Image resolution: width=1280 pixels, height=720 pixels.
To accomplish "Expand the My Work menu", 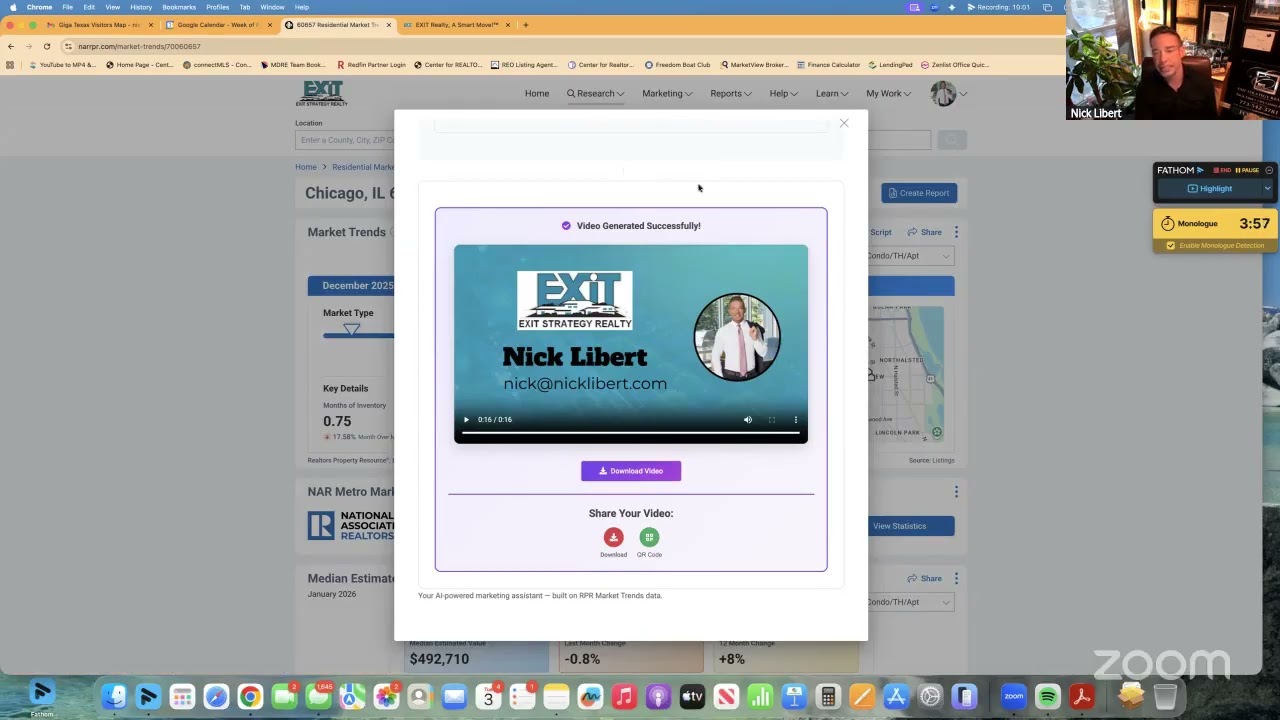I will click(x=888, y=93).
